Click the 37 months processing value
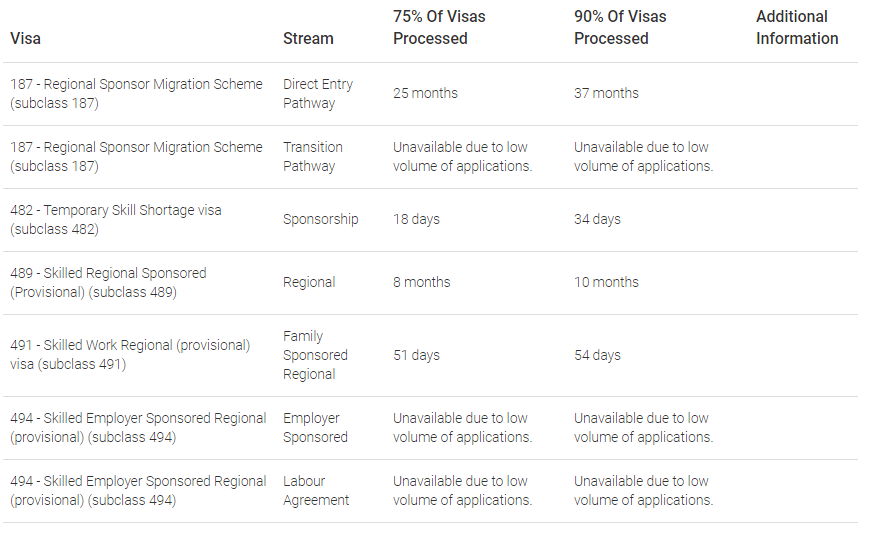Image resolution: width=869 pixels, height=534 pixels. [x=606, y=94]
